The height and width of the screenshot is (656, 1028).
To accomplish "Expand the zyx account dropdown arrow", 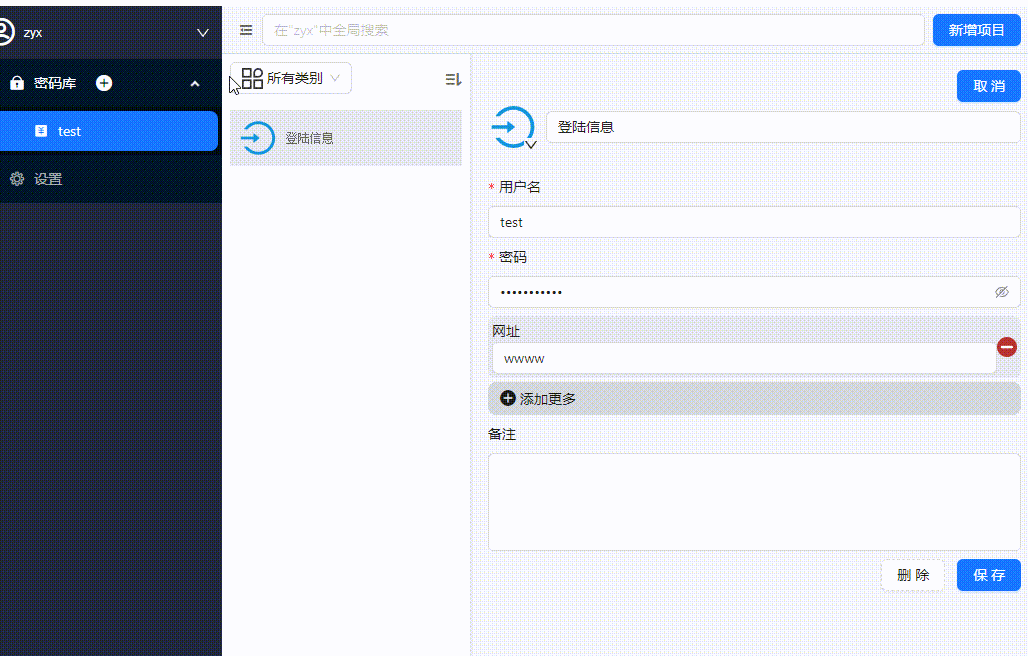I will pyautogui.click(x=203, y=32).
